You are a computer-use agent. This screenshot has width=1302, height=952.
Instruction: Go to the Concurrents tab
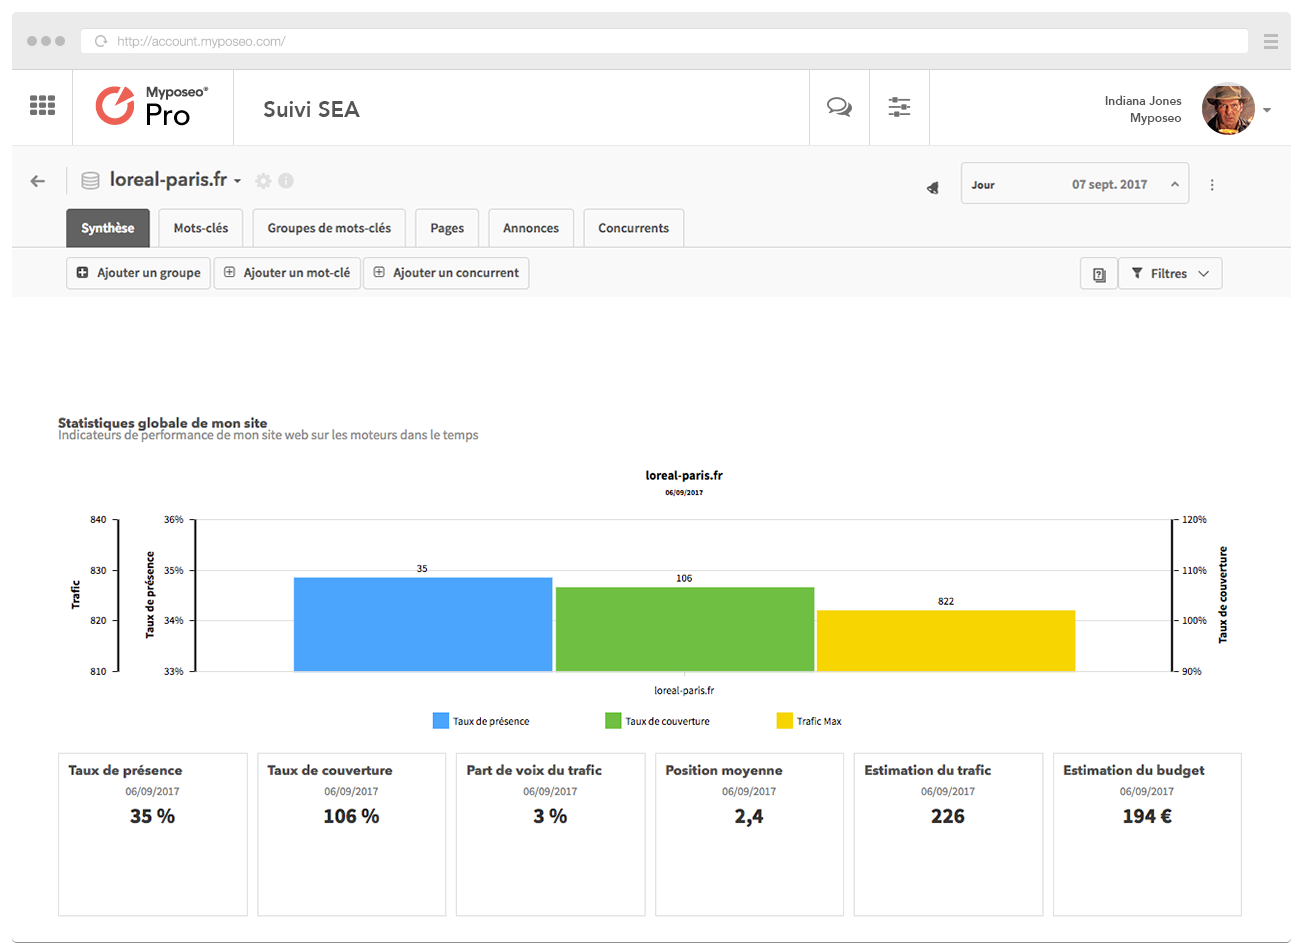[x=633, y=228]
